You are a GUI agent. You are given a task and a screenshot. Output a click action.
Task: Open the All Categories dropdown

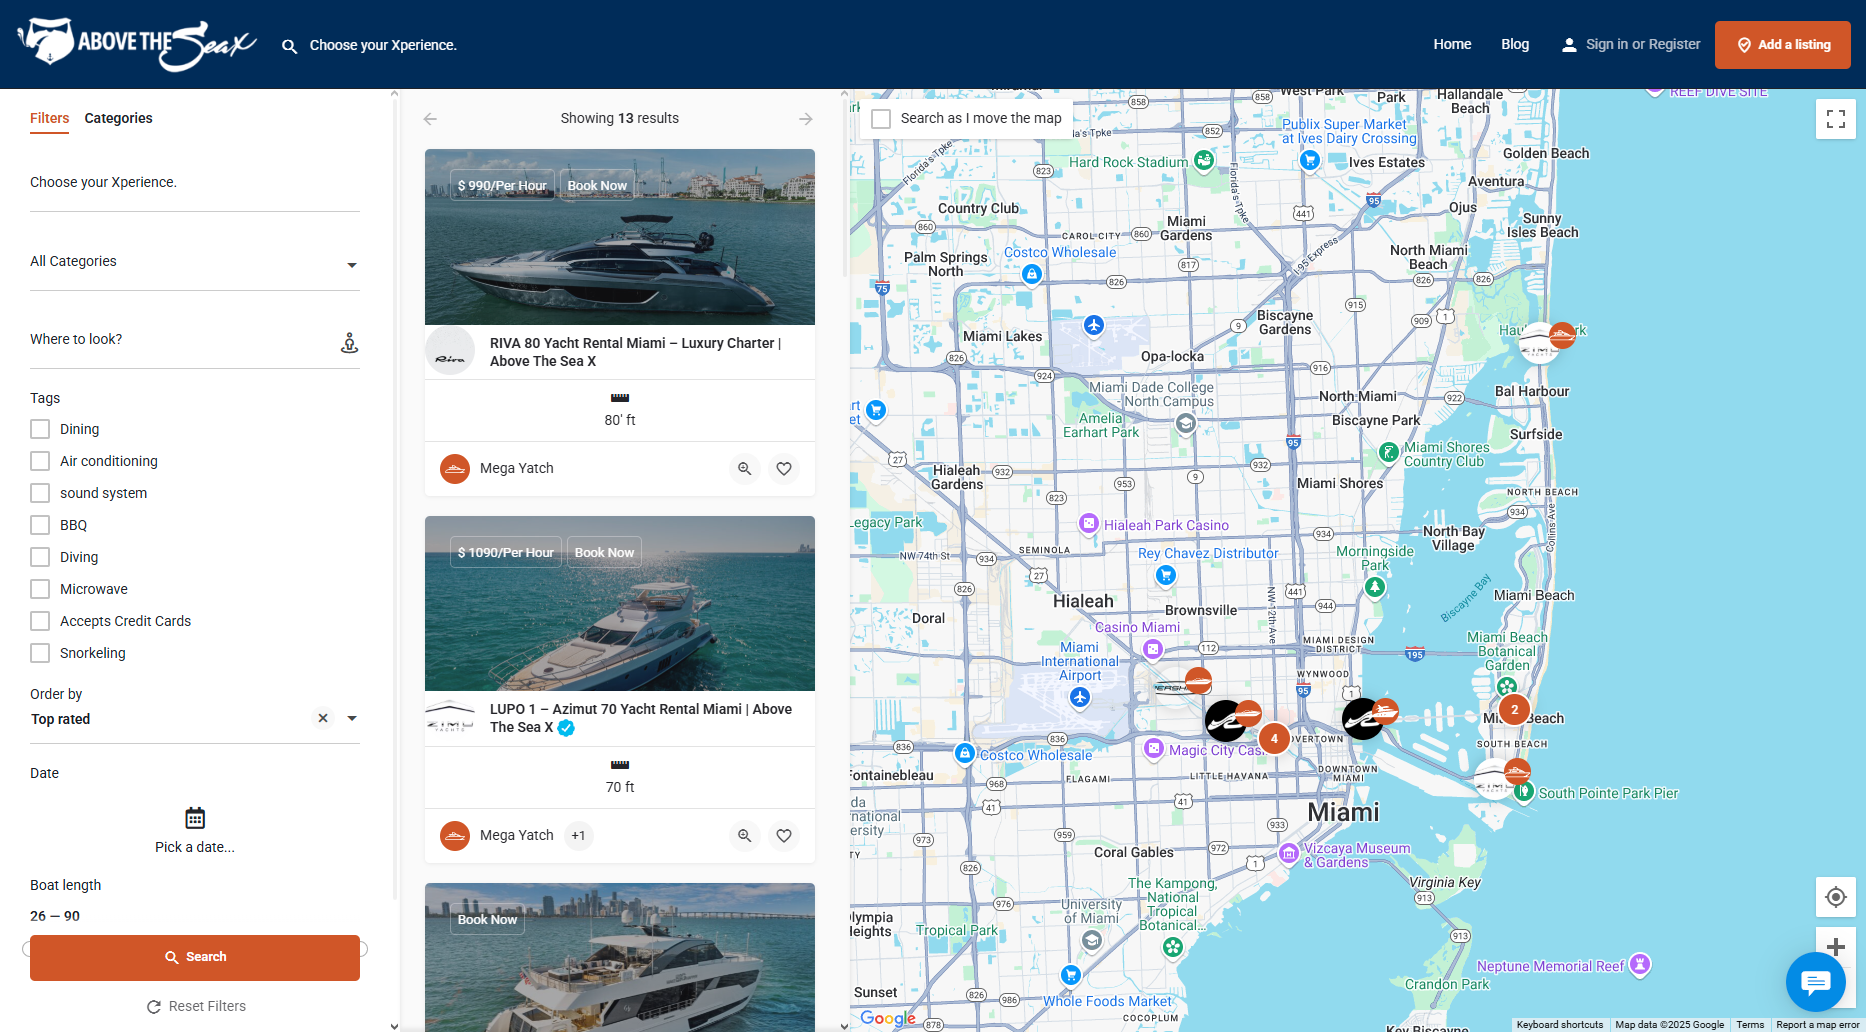point(195,262)
